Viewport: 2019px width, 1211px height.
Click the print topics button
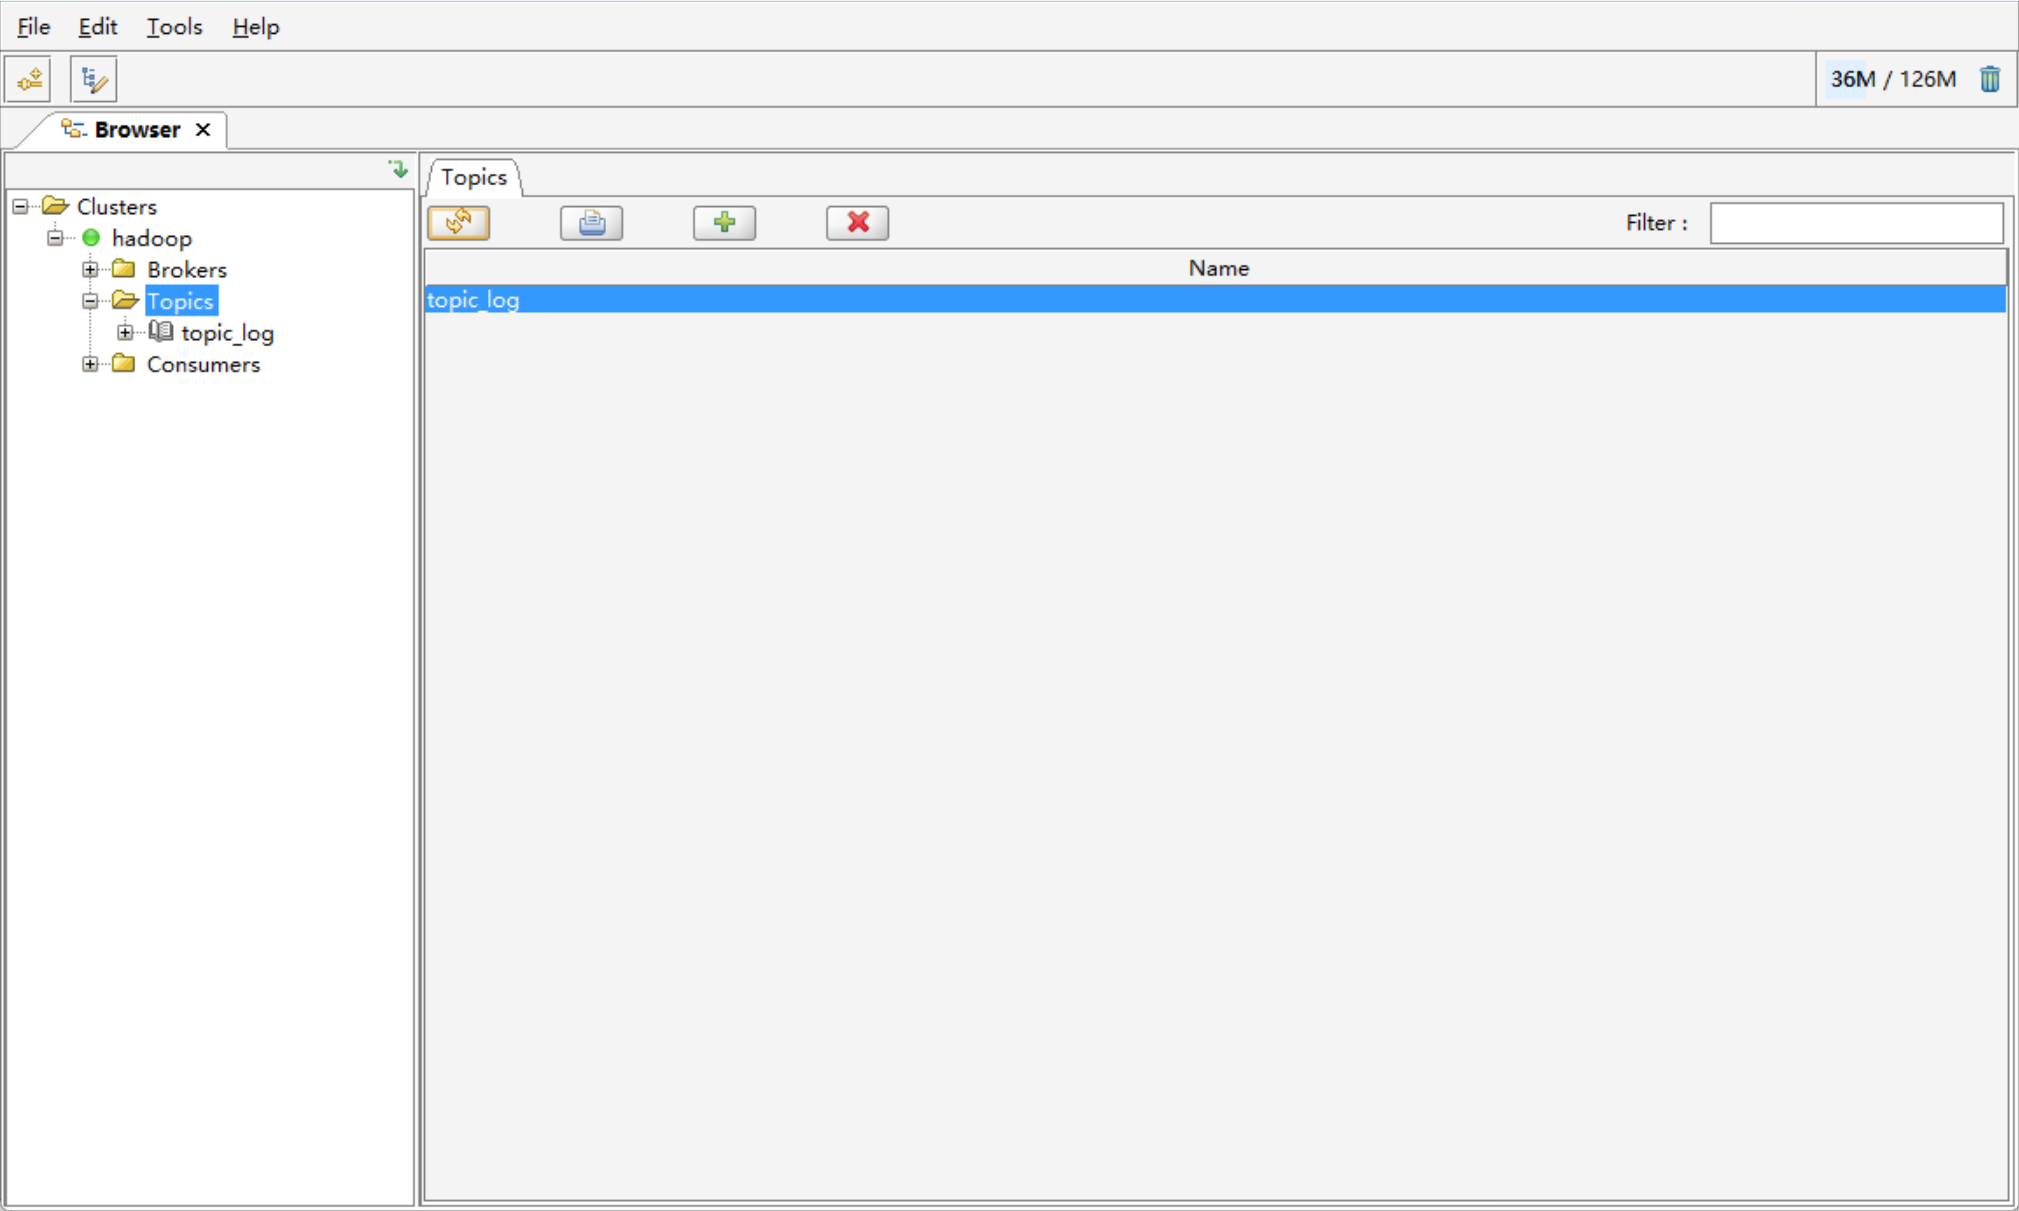[x=591, y=222]
